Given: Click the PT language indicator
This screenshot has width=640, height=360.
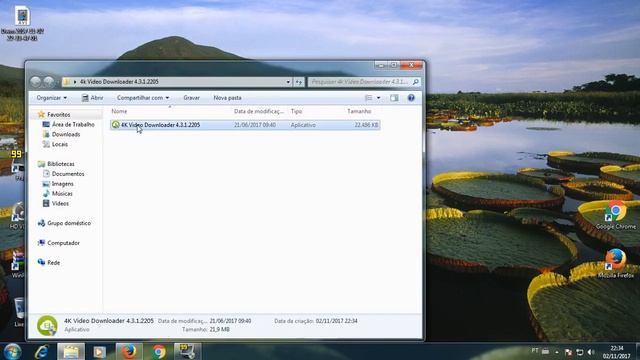Looking at the screenshot, I should (535, 351).
